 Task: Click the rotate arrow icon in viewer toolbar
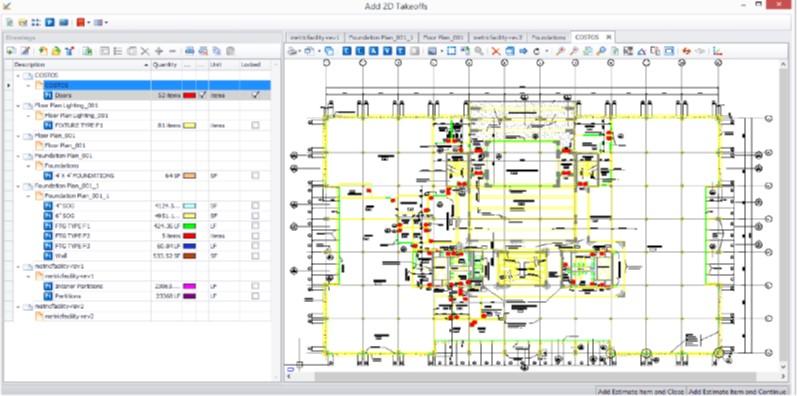click(536, 51)
